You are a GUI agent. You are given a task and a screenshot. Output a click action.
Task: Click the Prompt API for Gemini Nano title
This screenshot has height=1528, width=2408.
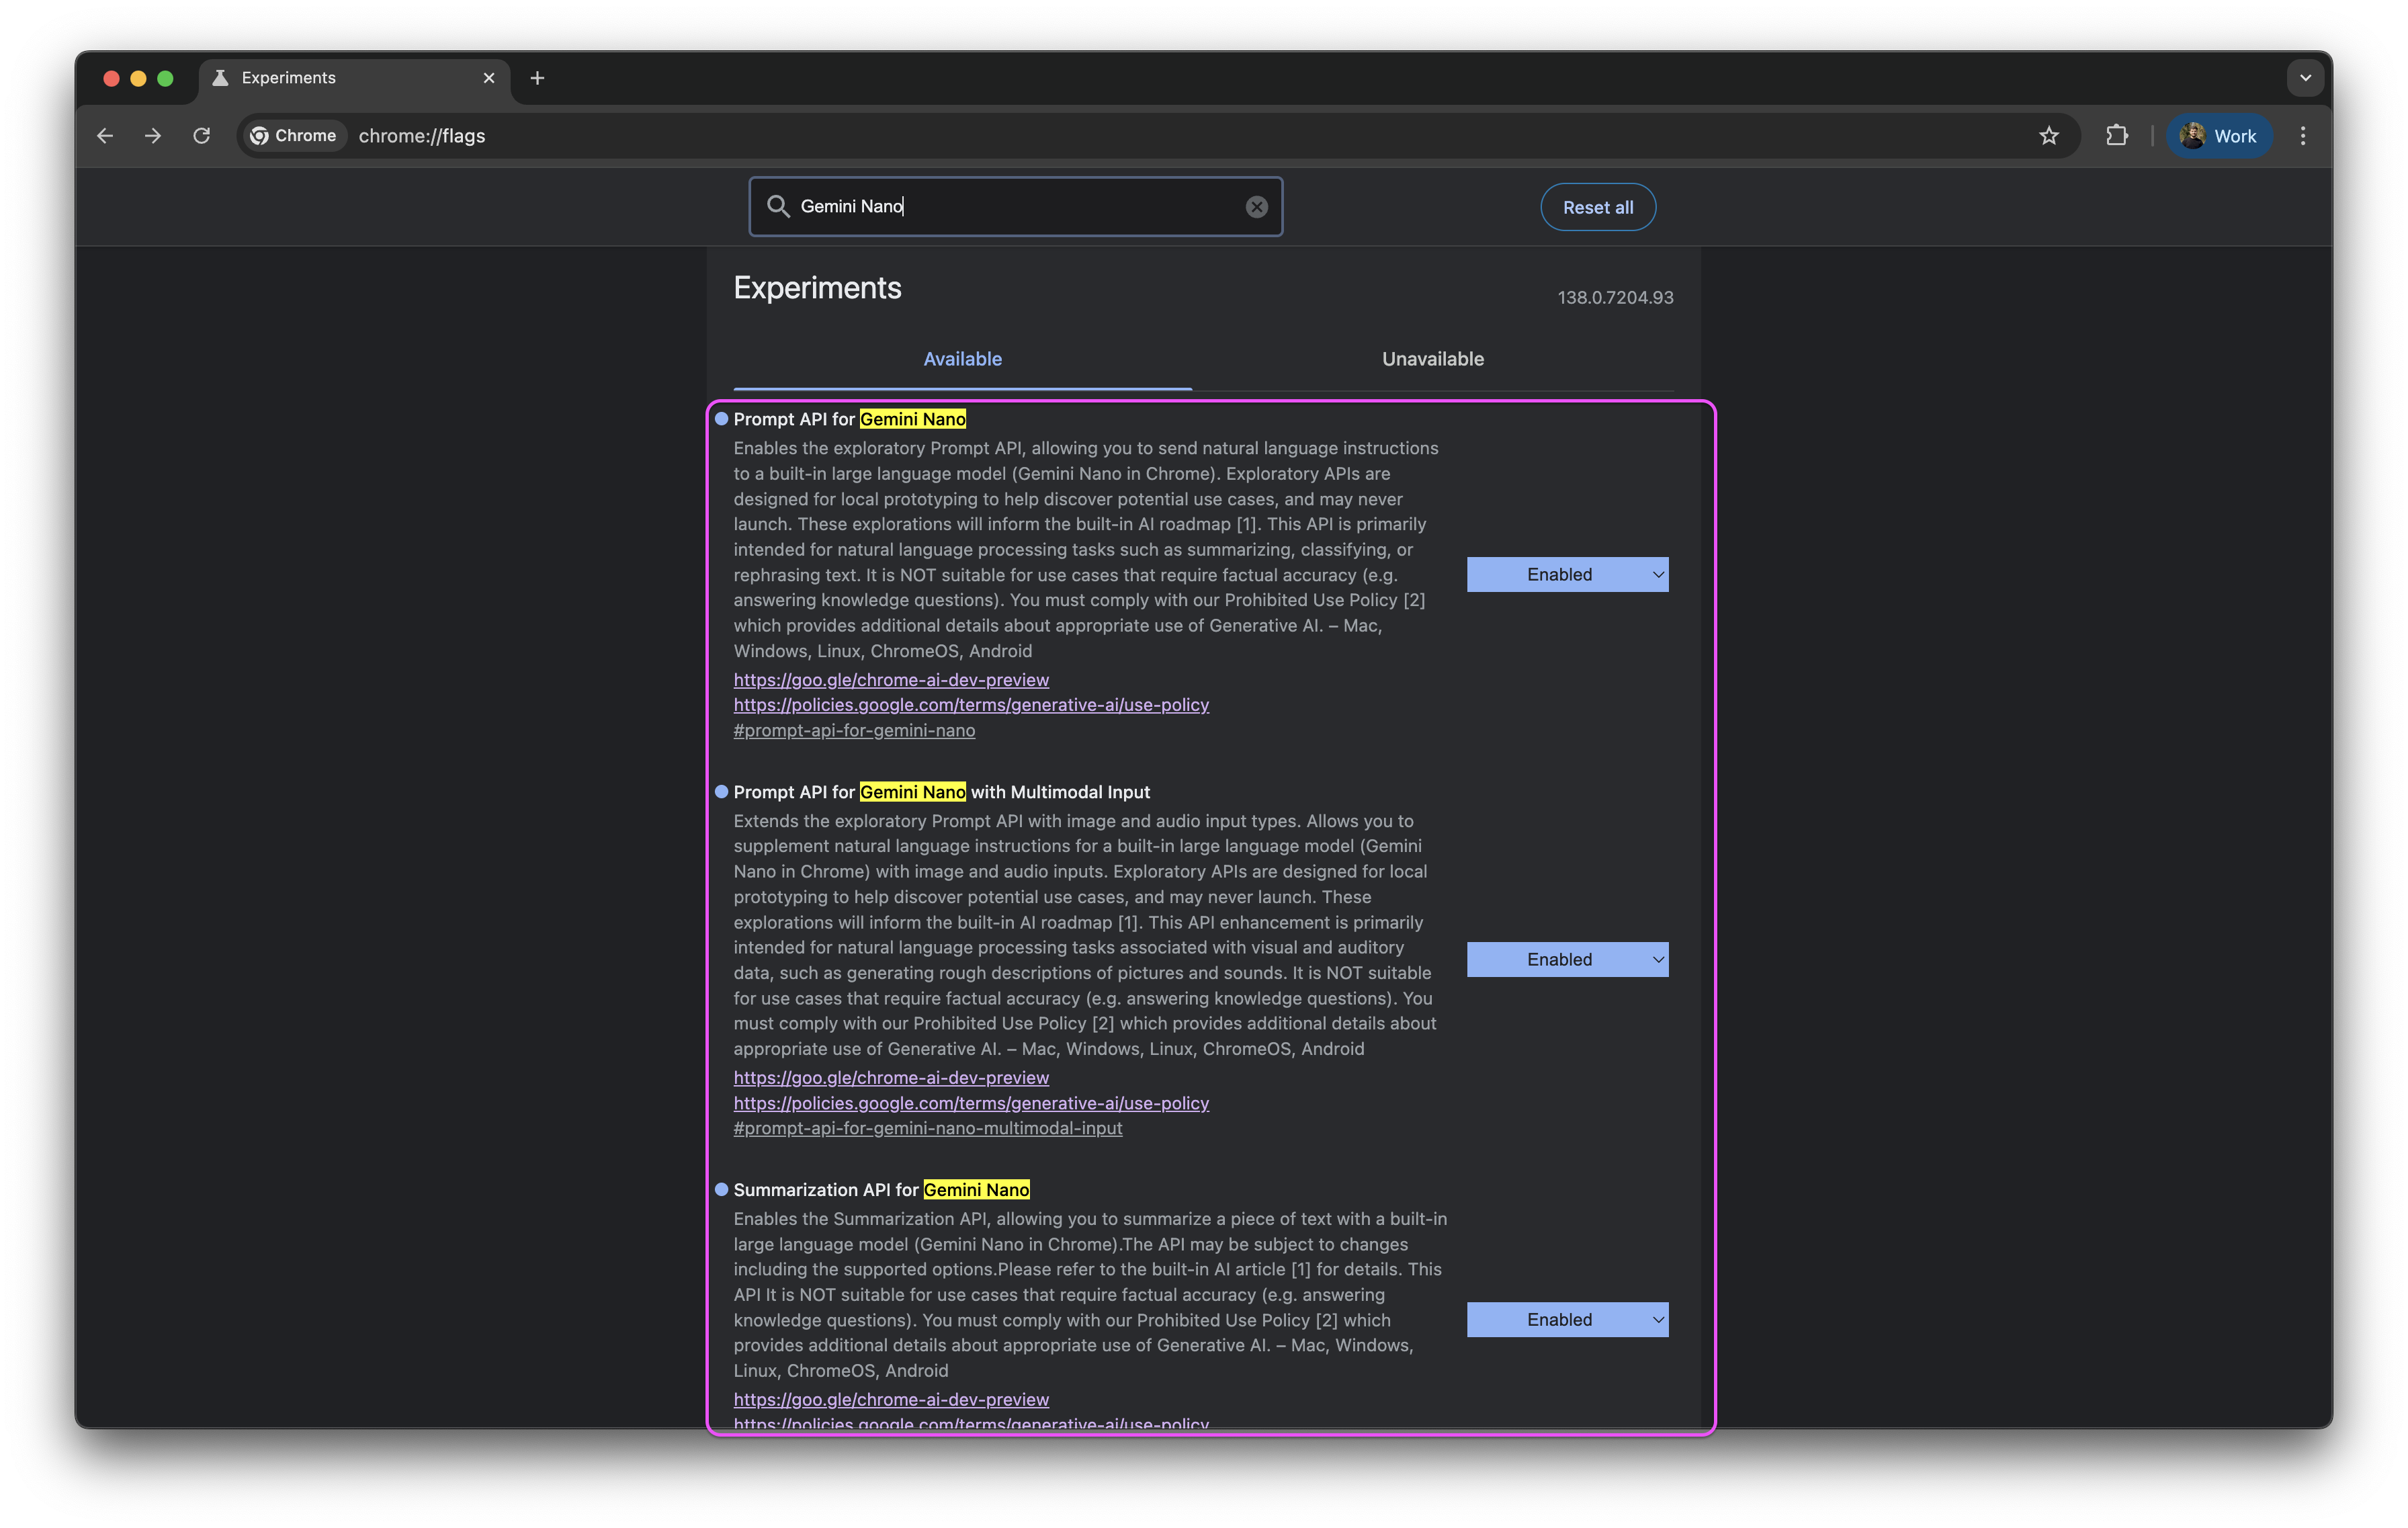tap(850, 419)
